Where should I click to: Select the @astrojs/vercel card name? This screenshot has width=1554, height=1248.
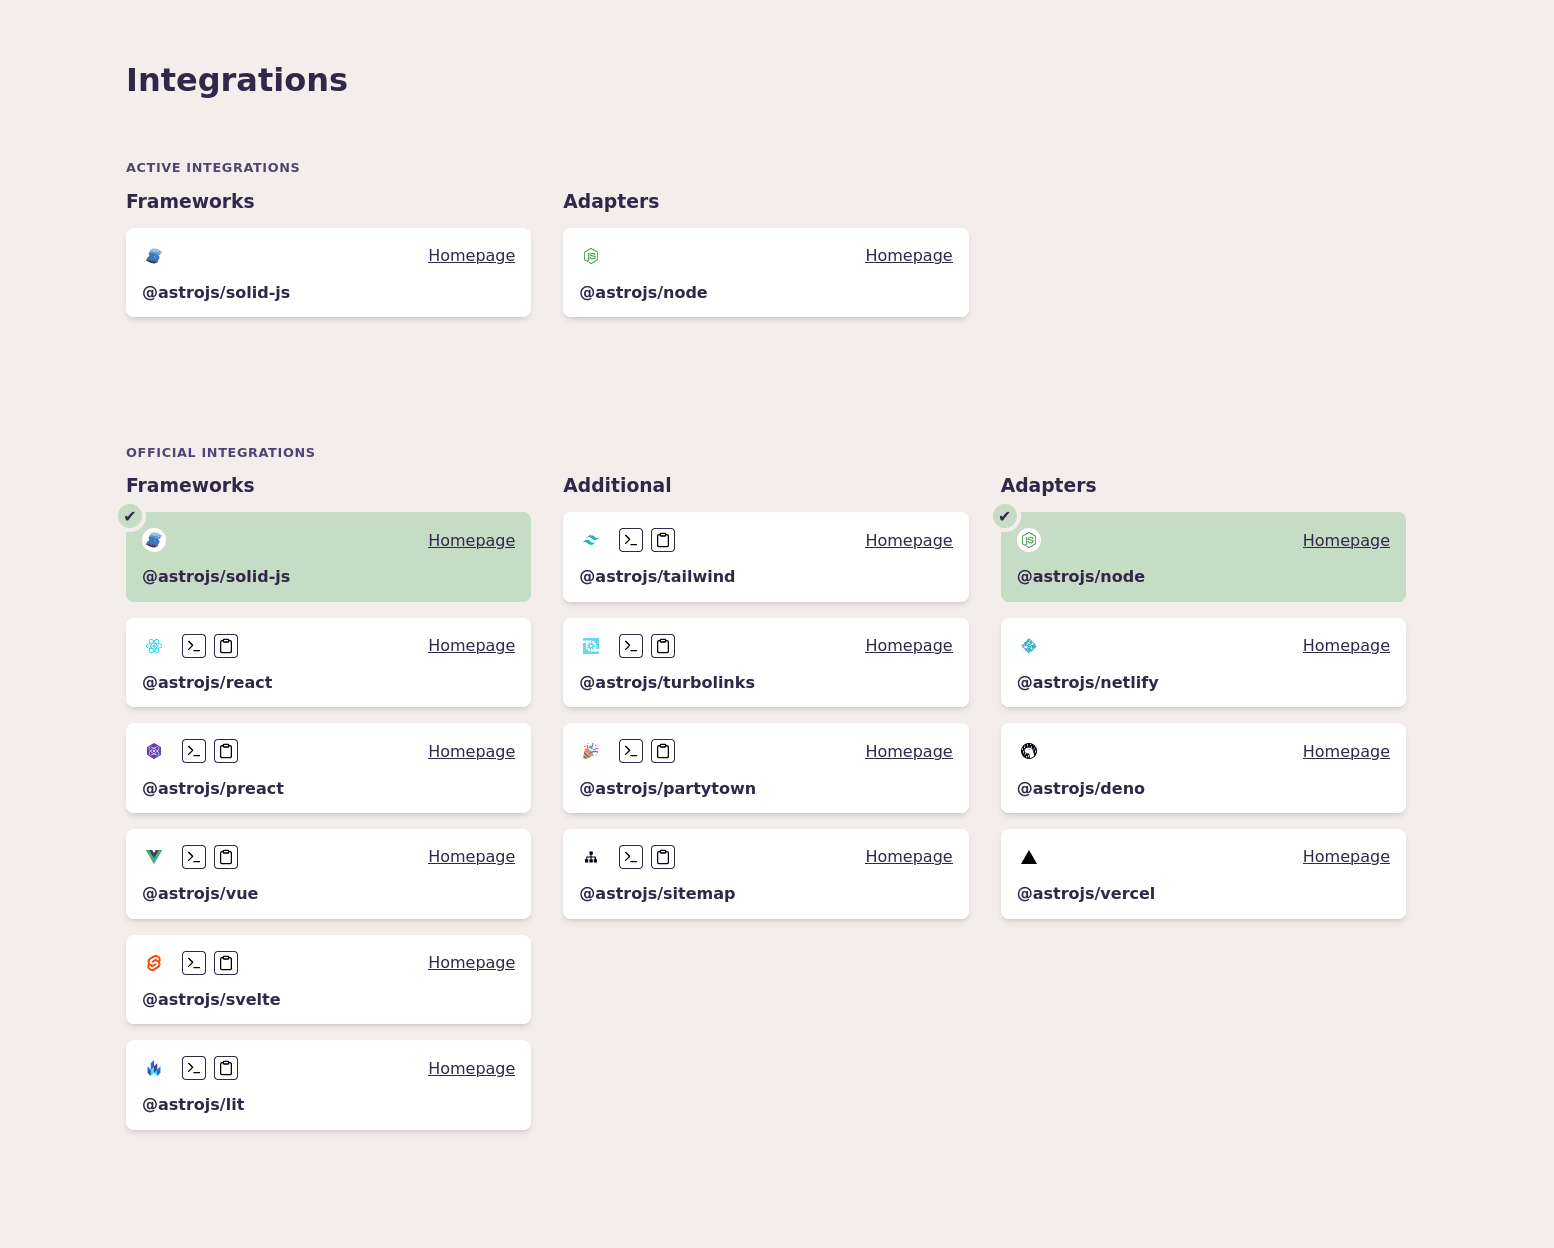tap(1086, 893)
